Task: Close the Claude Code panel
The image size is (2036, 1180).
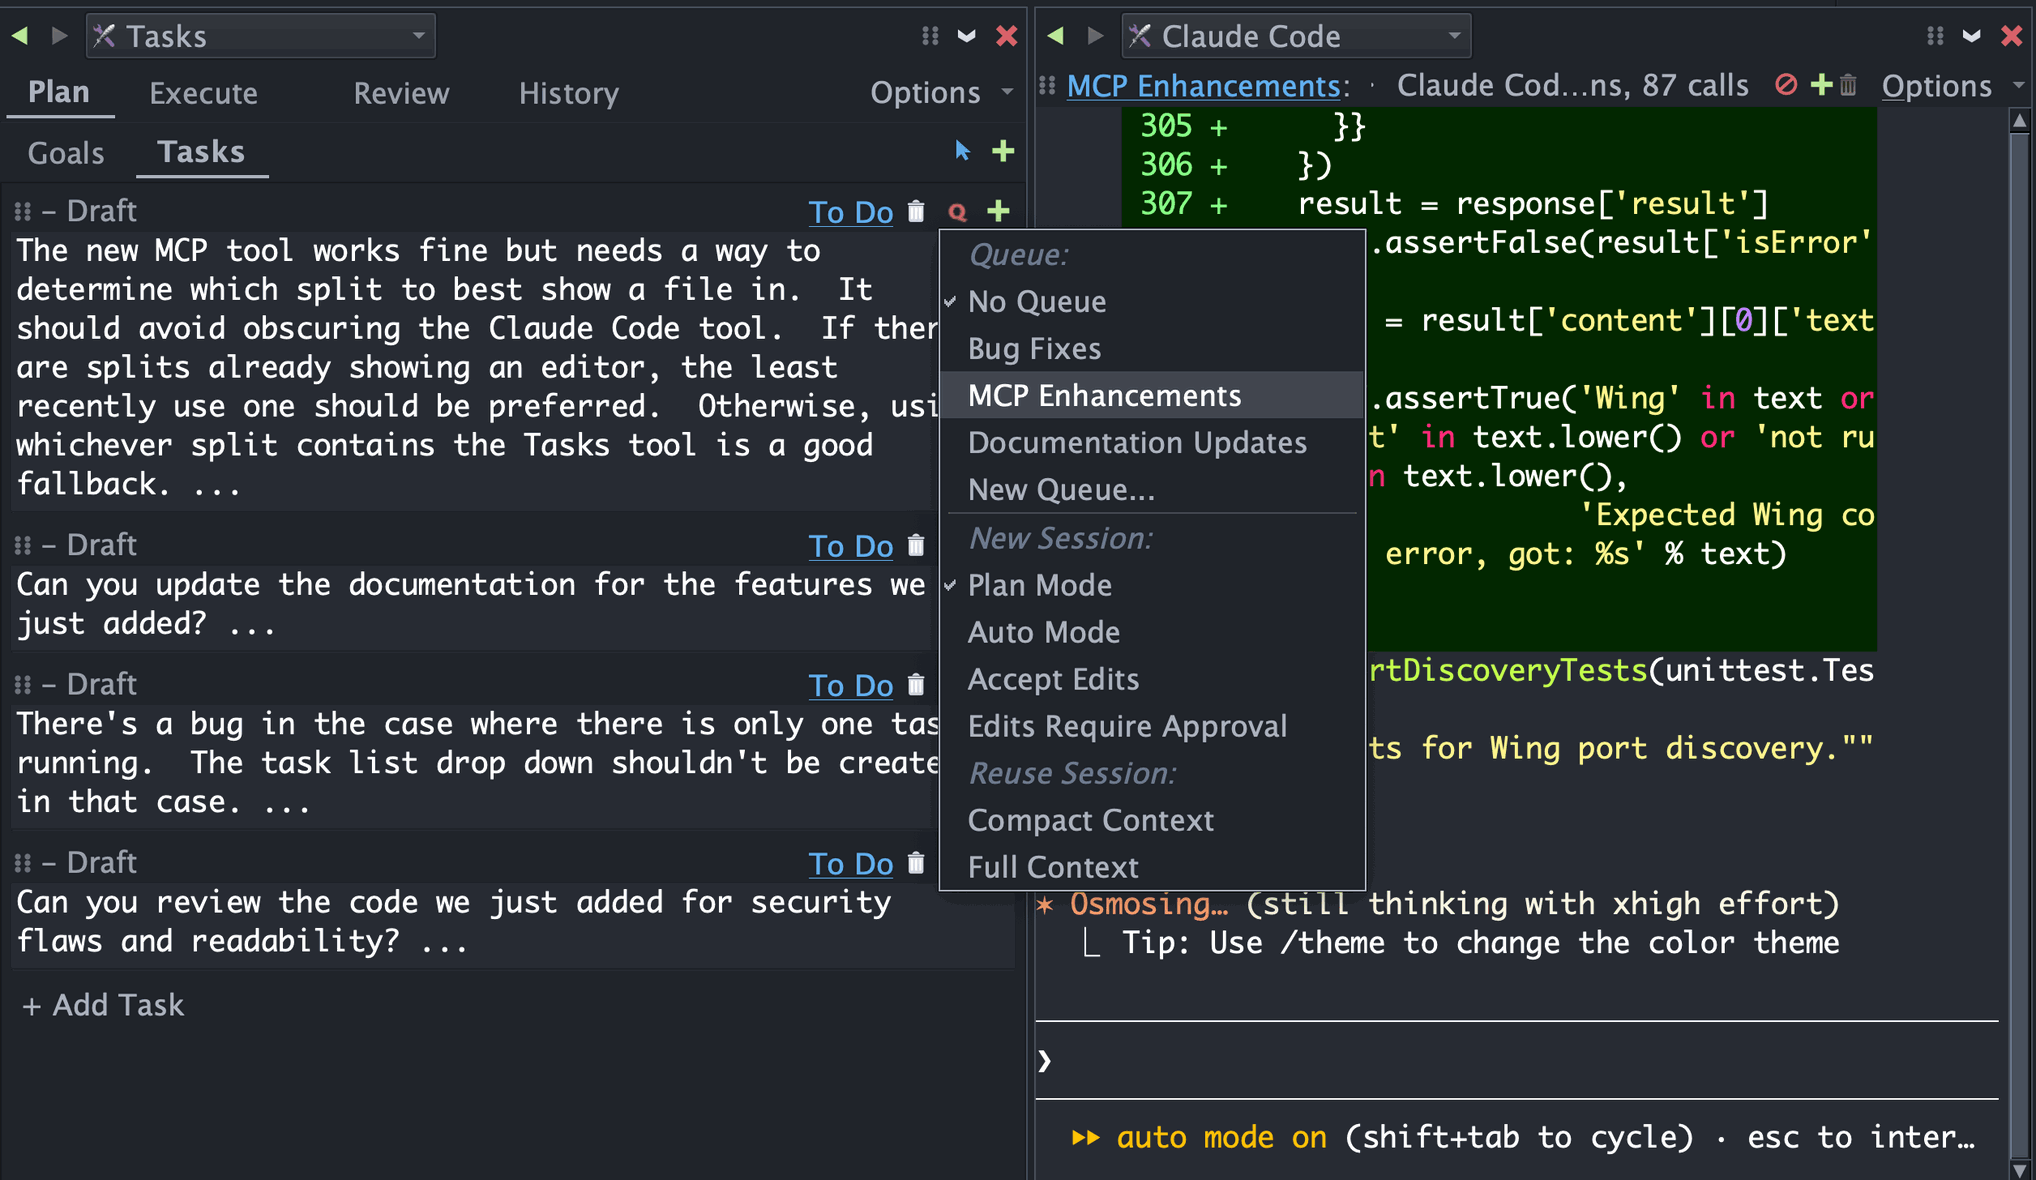Action: point(2012,36)
